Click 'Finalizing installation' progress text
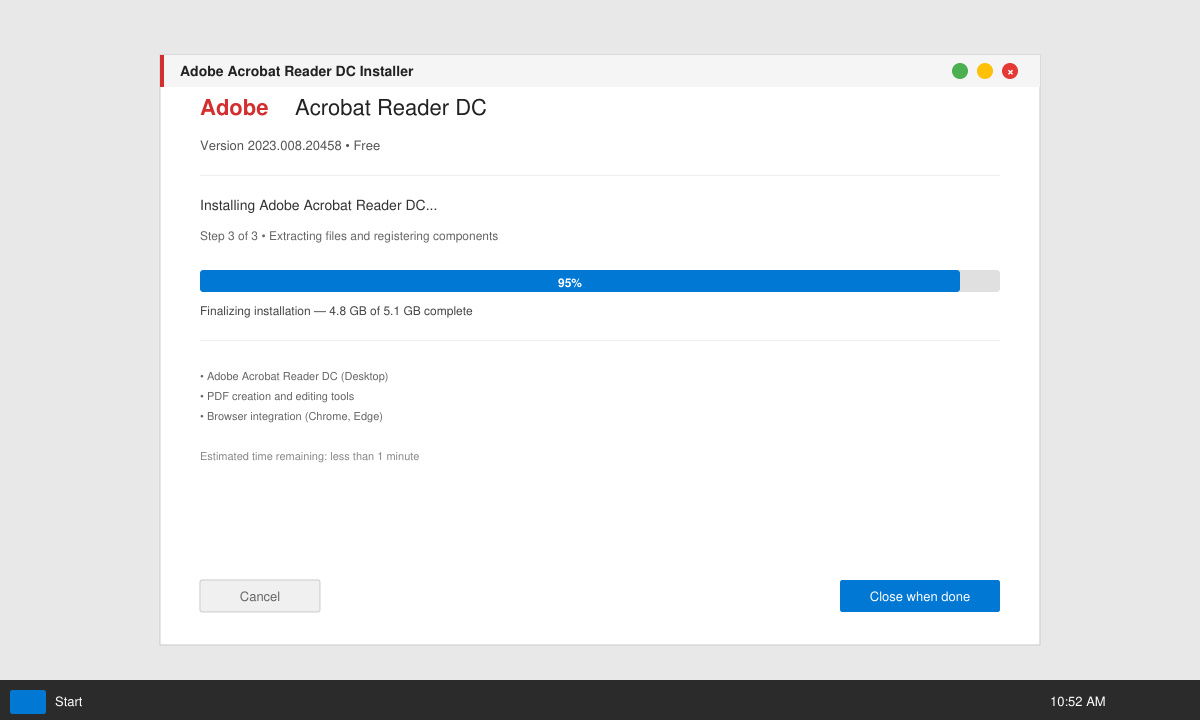 (336, 311)
